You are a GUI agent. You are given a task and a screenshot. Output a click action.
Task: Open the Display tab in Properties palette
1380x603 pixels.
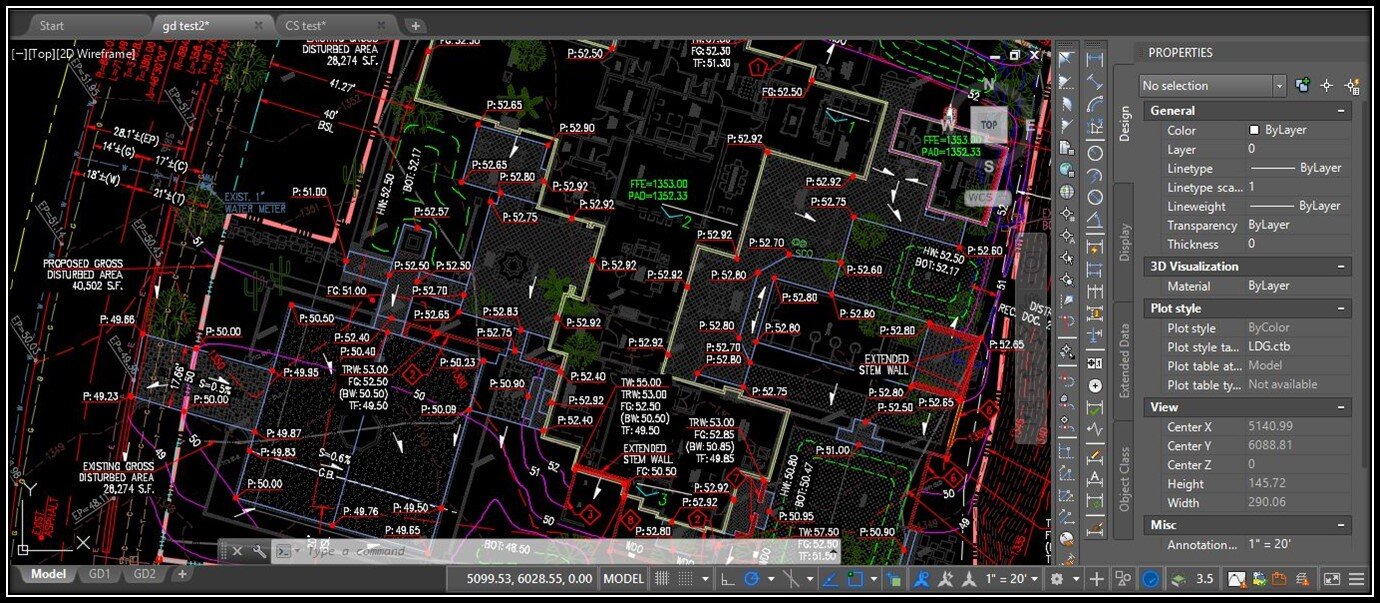[x=1124, y=242]
